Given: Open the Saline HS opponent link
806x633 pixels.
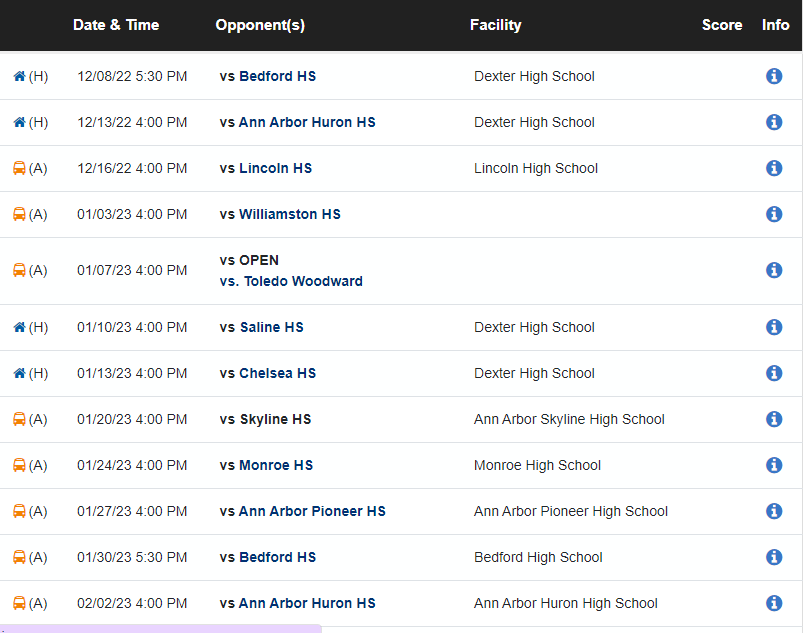Looking at the screenshot, I should pyautogui.click(x=271, y=327).
